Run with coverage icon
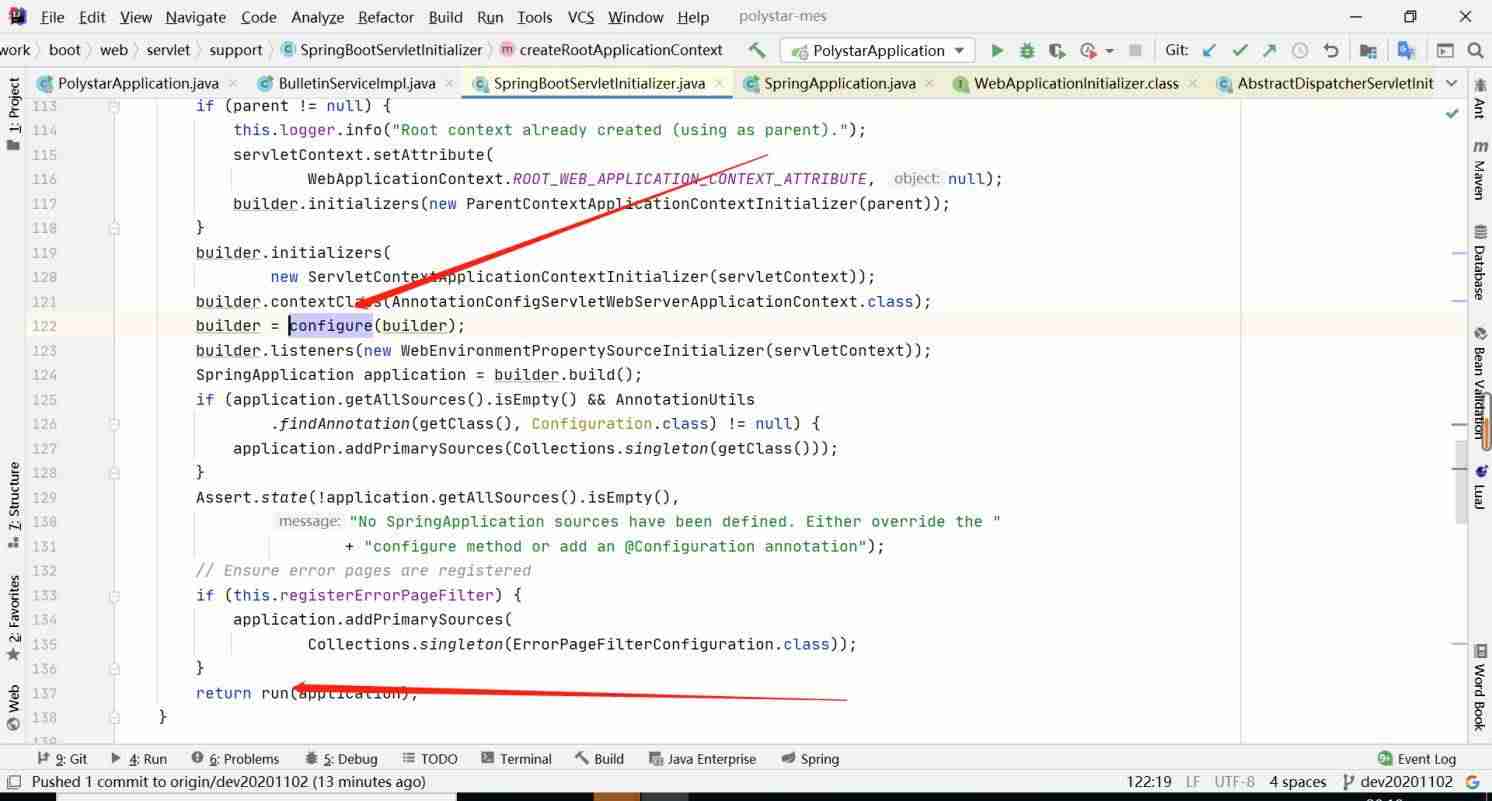This screenshot has width=1492, height=801. coord(1056,50)
